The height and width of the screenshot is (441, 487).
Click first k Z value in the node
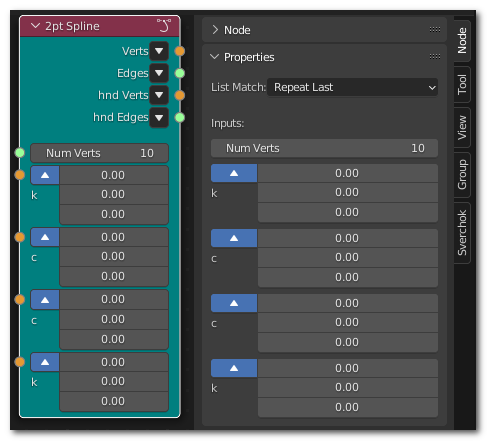(114, 214)
